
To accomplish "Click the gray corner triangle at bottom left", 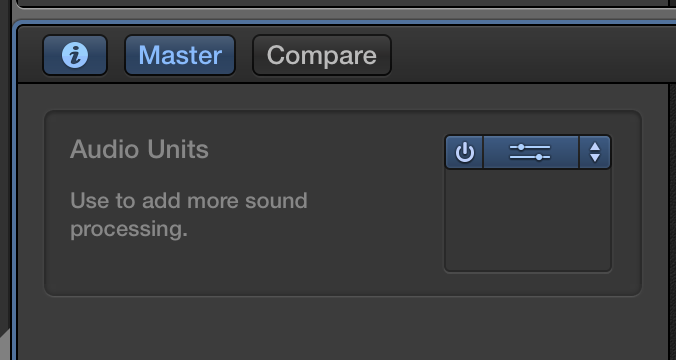I will [5, 346].
